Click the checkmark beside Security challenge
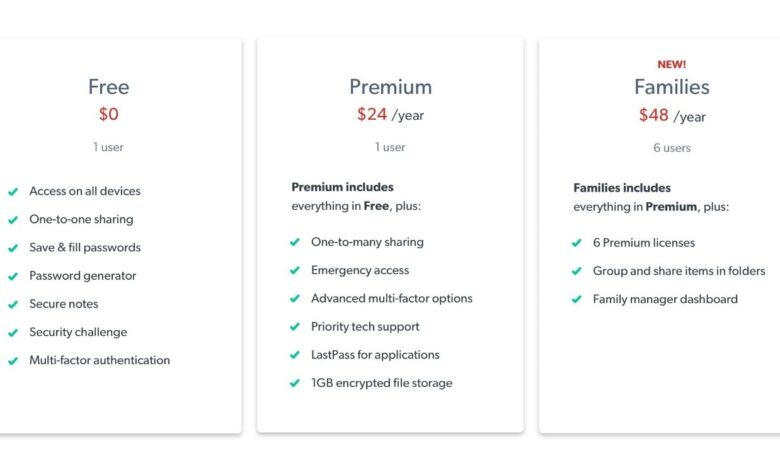The height and width of the screenshot is (470, 780). coord(13,332)
